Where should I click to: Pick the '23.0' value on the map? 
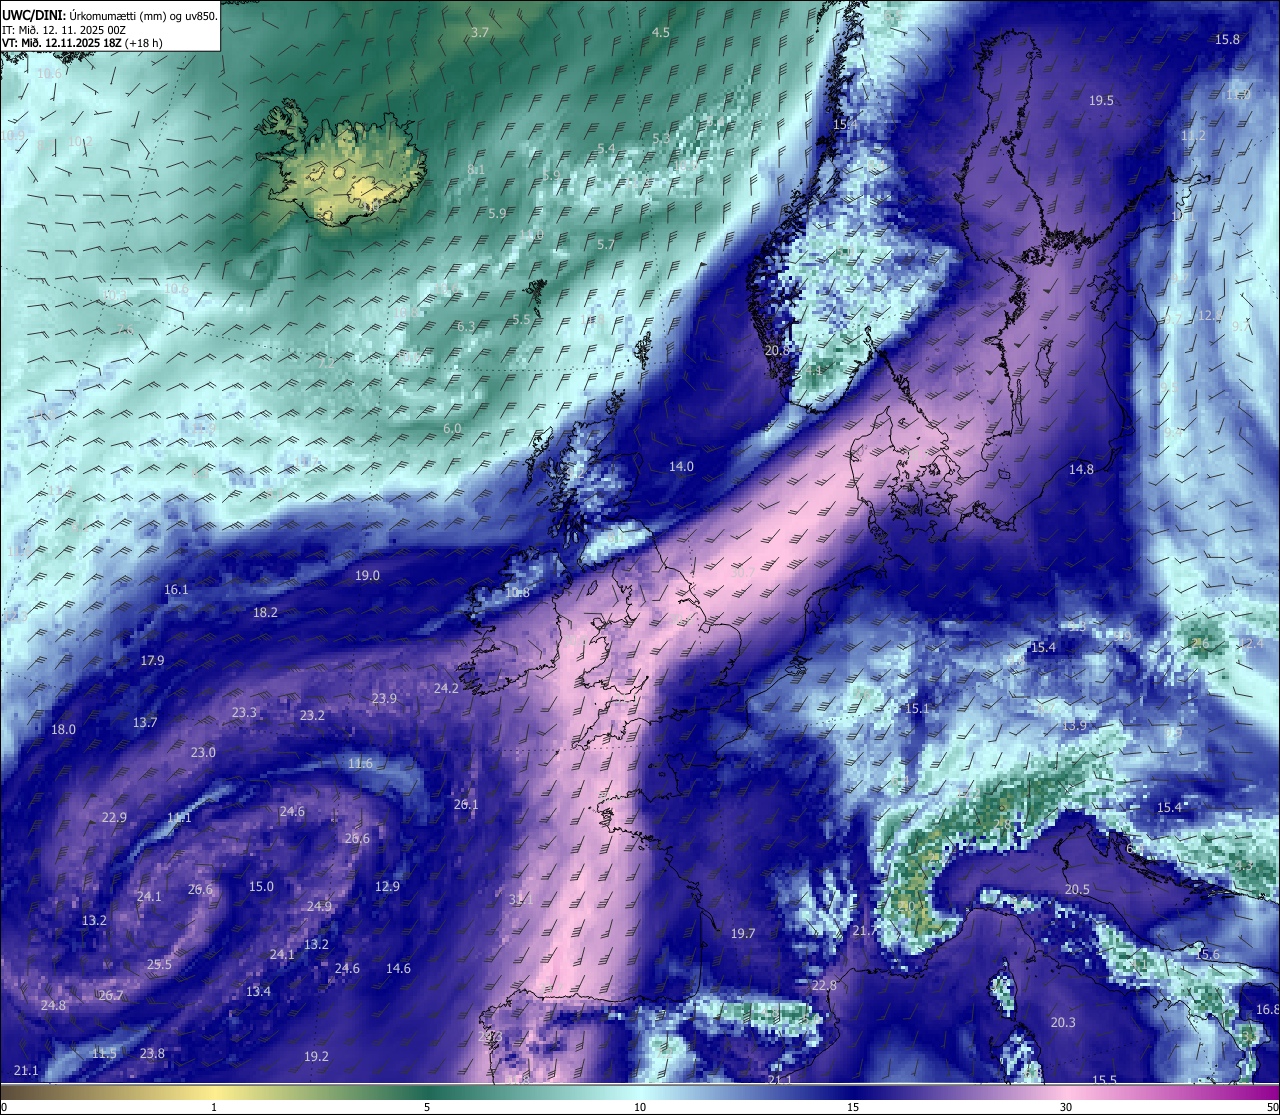click(203, 753)
